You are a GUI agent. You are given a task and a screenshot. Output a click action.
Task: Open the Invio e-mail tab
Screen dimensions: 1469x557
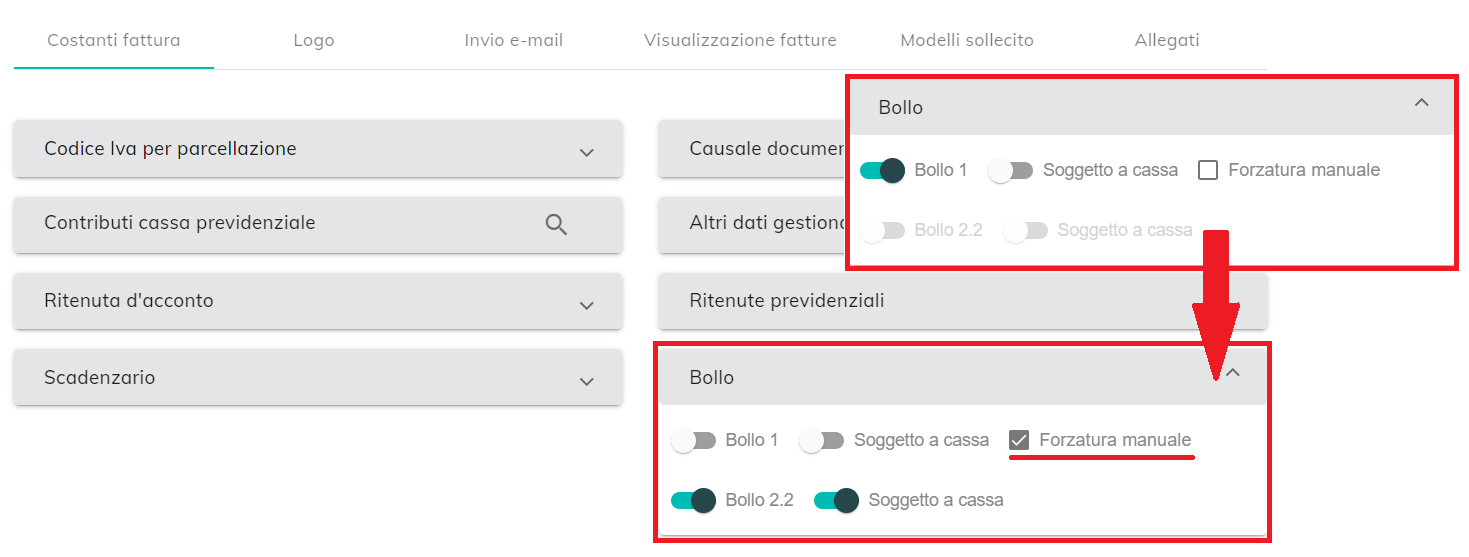pos(514,41)
